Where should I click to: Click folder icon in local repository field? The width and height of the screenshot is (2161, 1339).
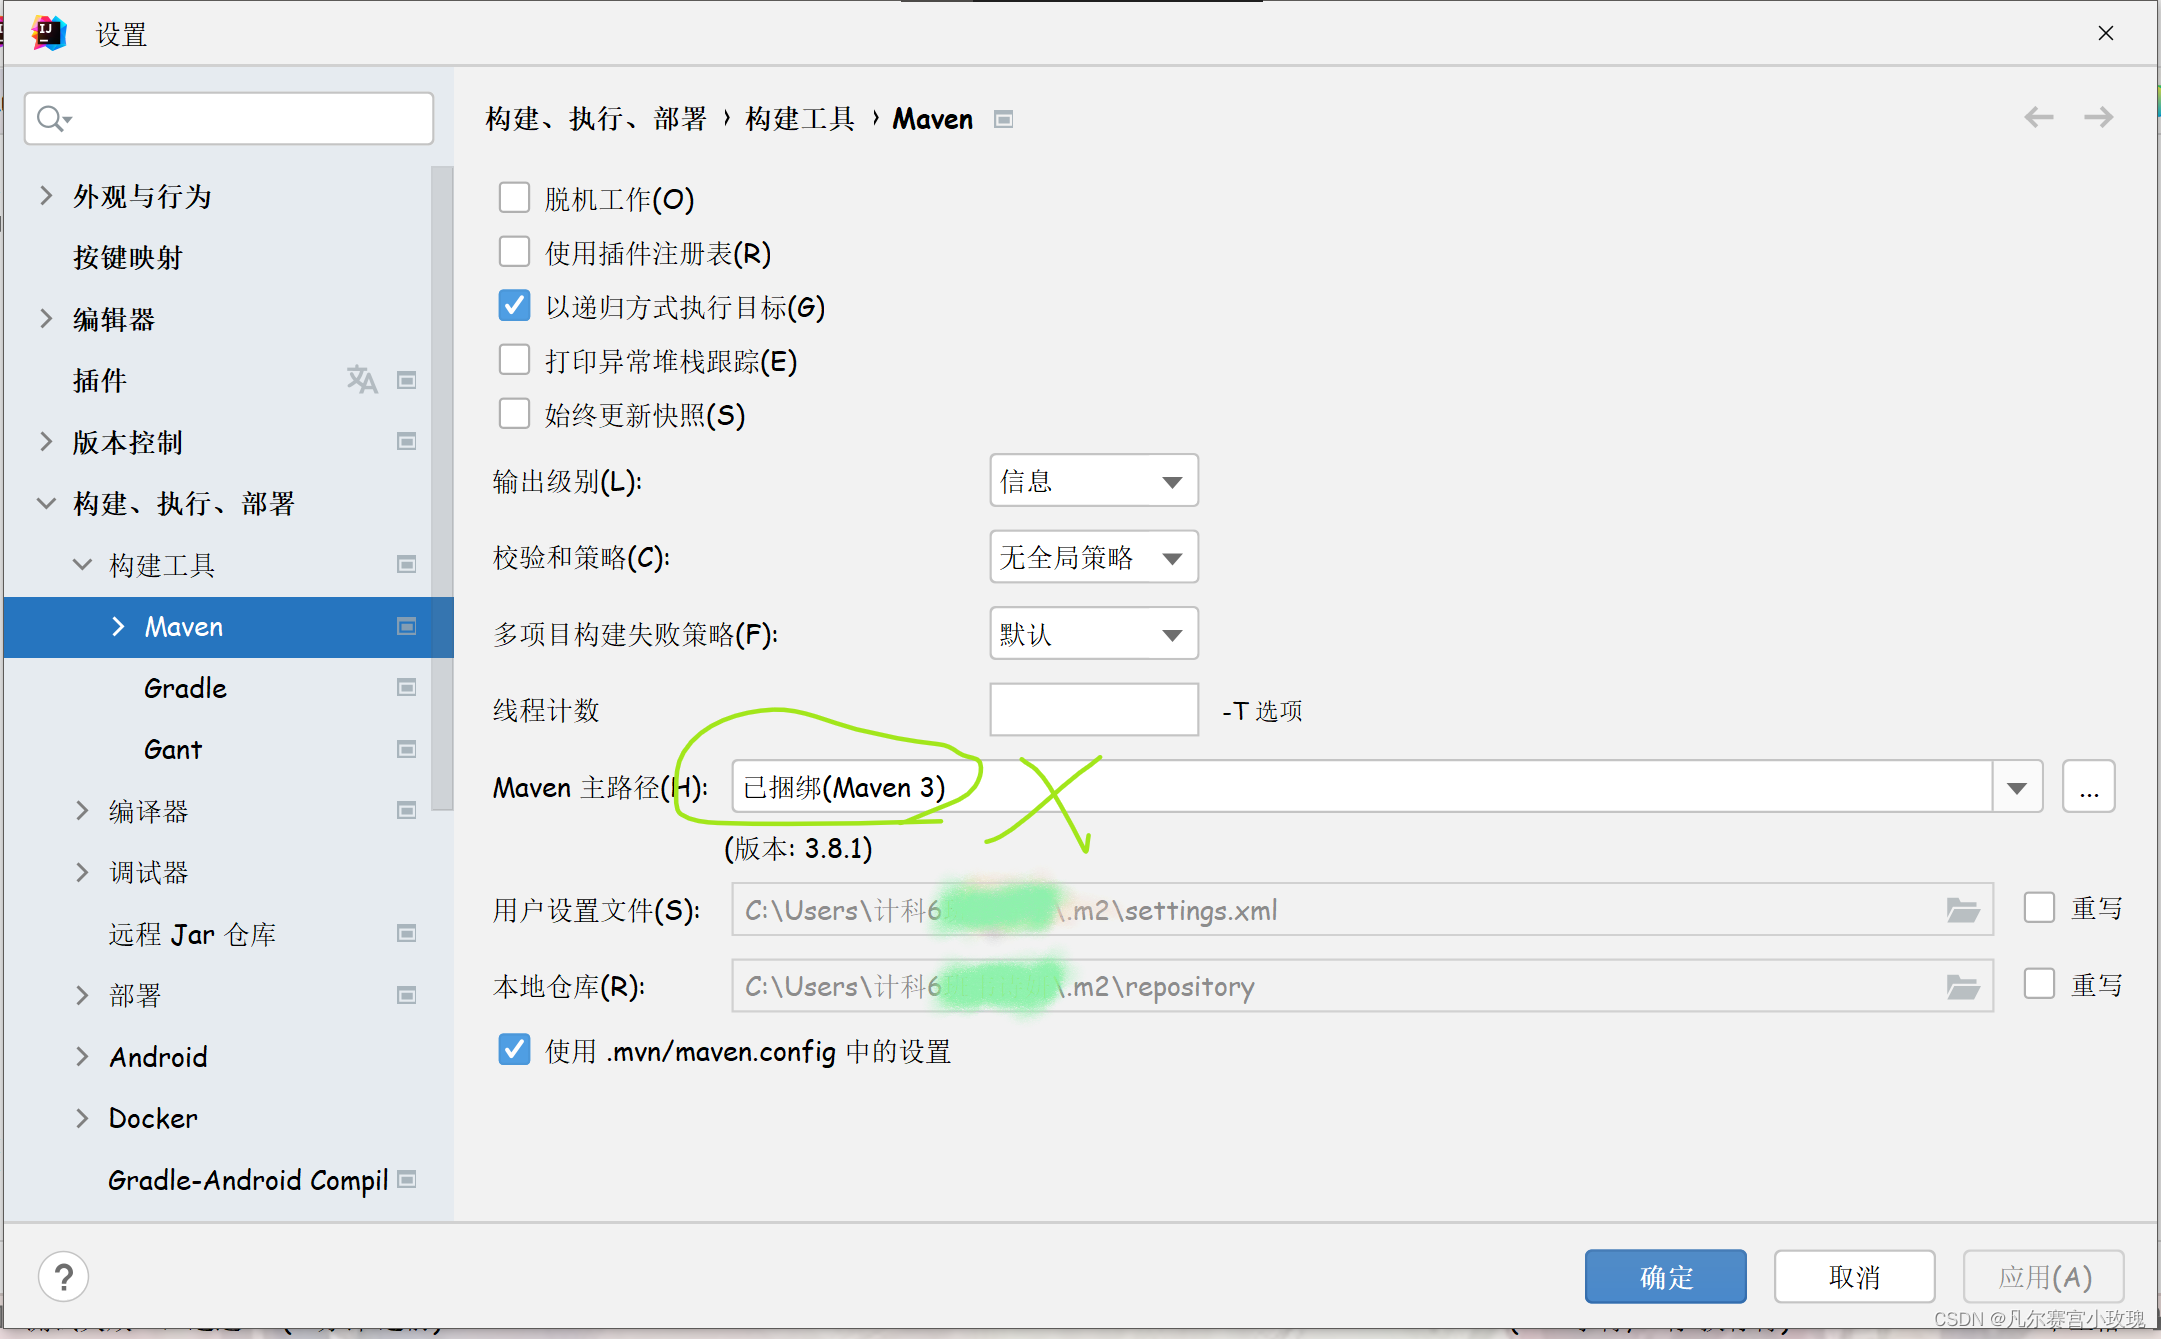(1963, 987)
